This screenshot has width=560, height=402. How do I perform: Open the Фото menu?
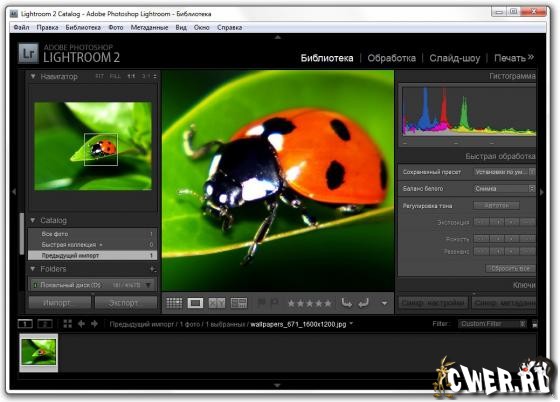coord(116,27)
